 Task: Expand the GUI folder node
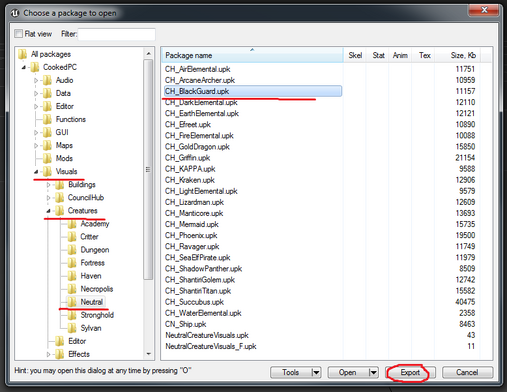tap(36, 132)
